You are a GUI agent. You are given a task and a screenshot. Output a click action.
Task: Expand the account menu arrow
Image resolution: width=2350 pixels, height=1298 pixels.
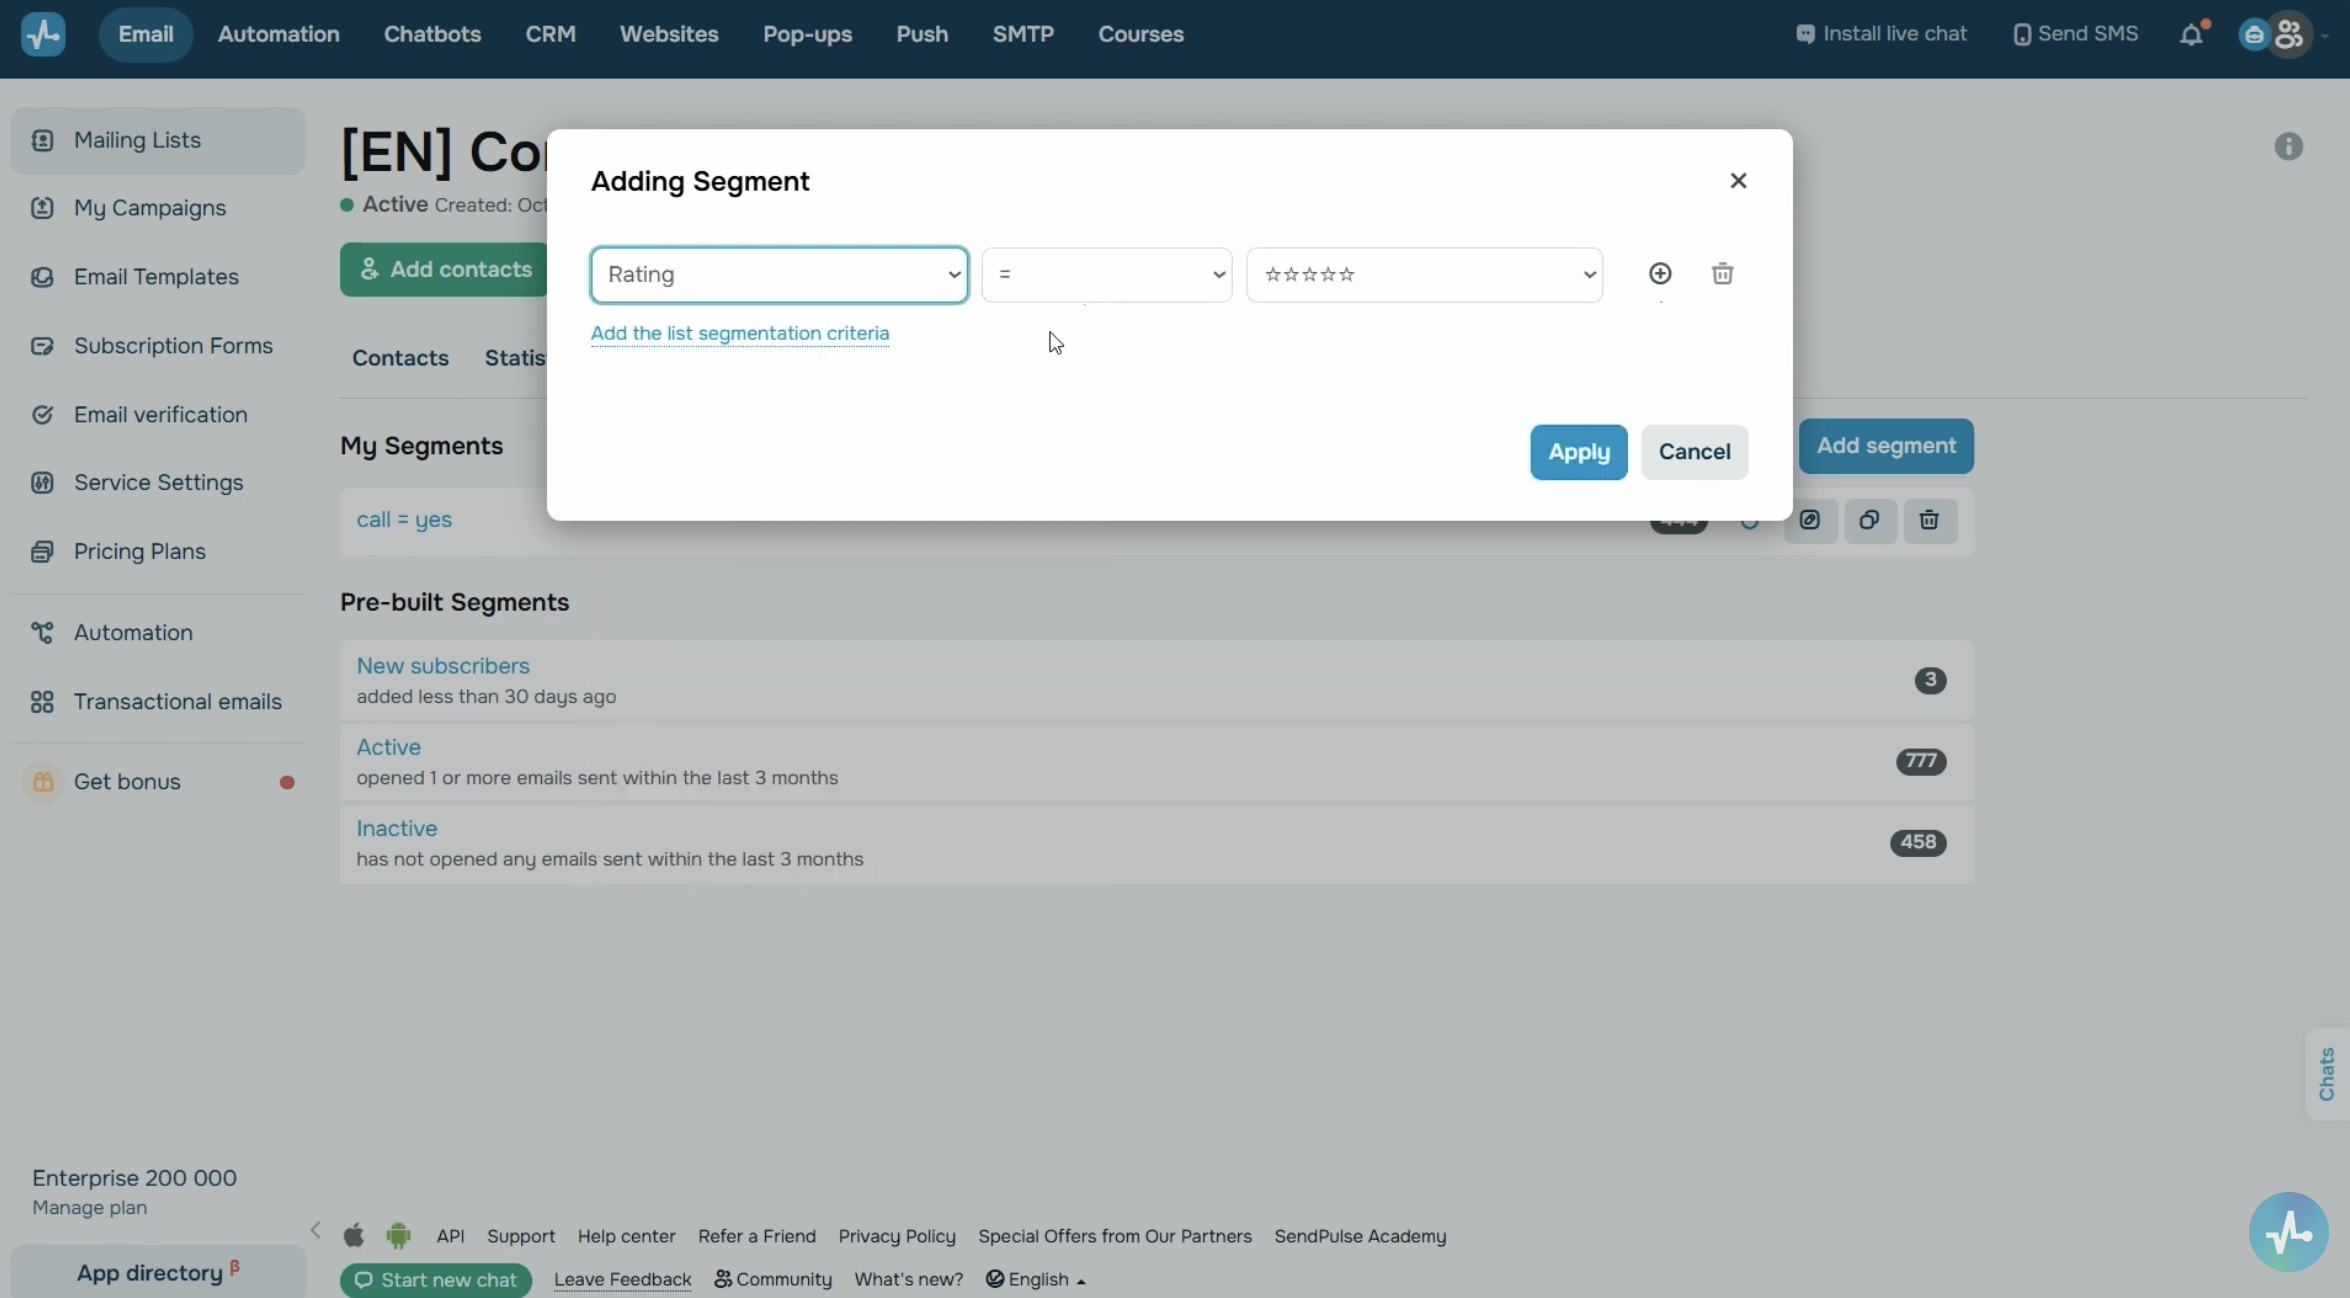2325,36
